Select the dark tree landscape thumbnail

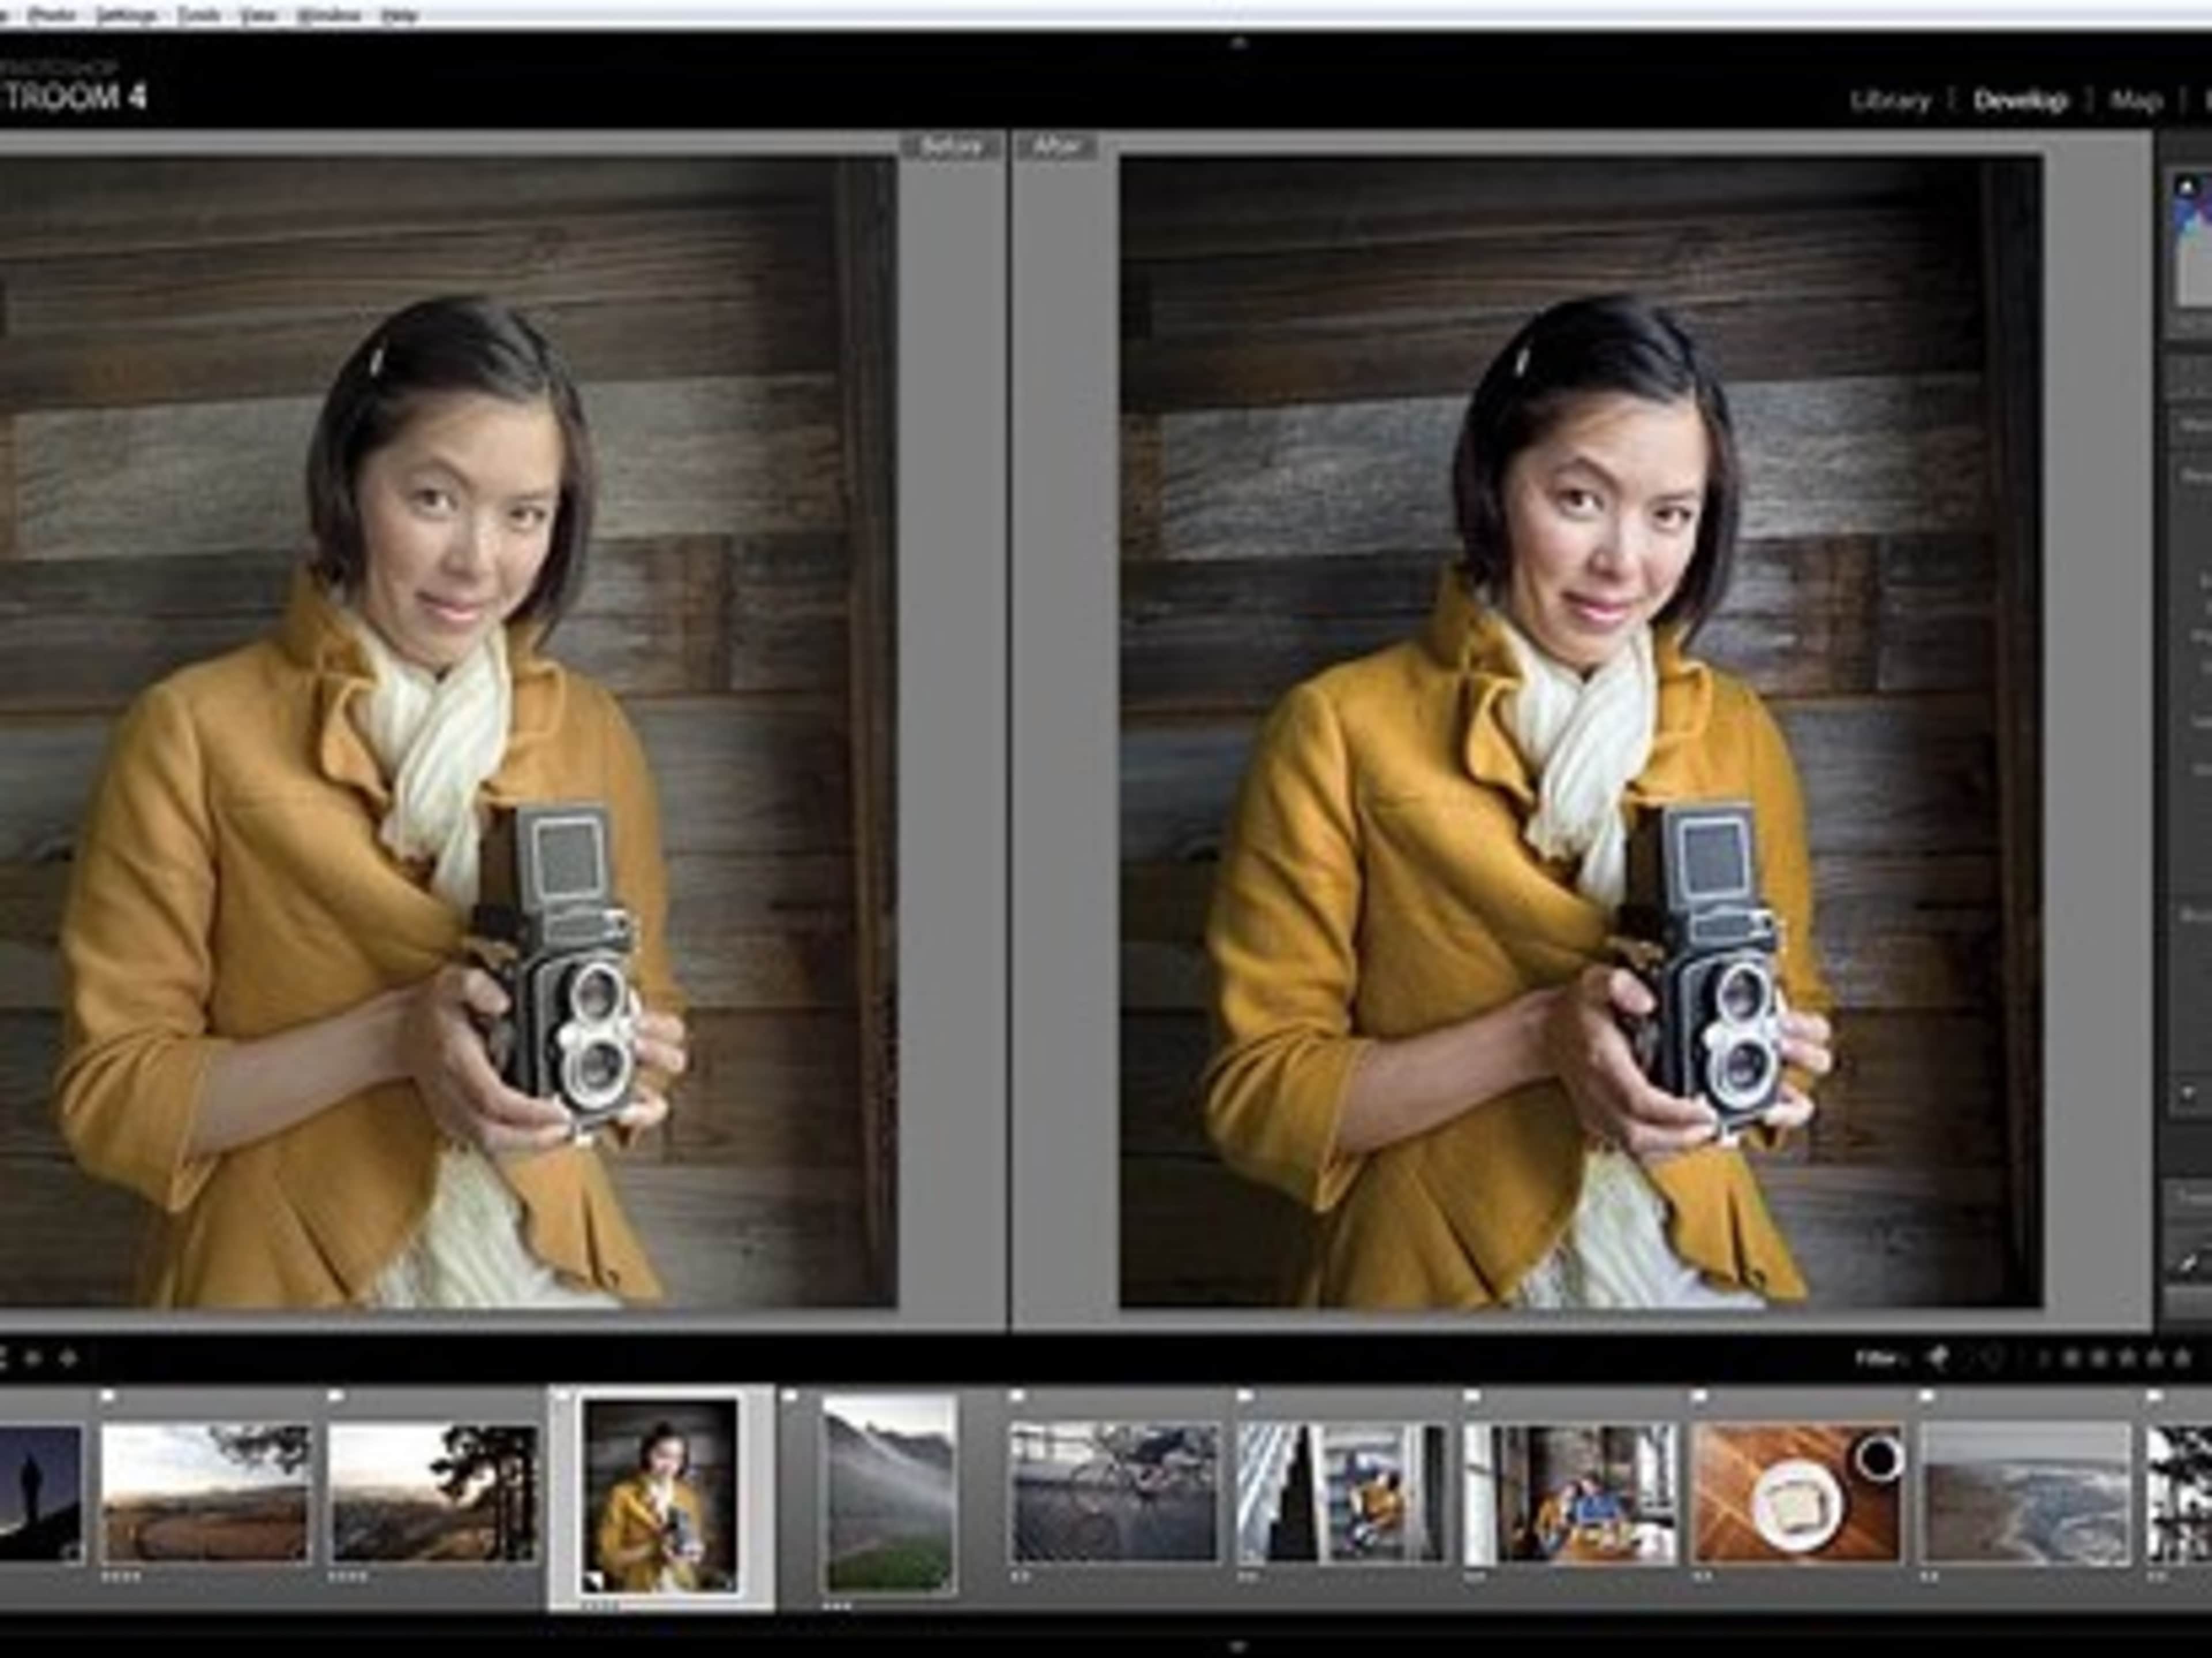433,1494
